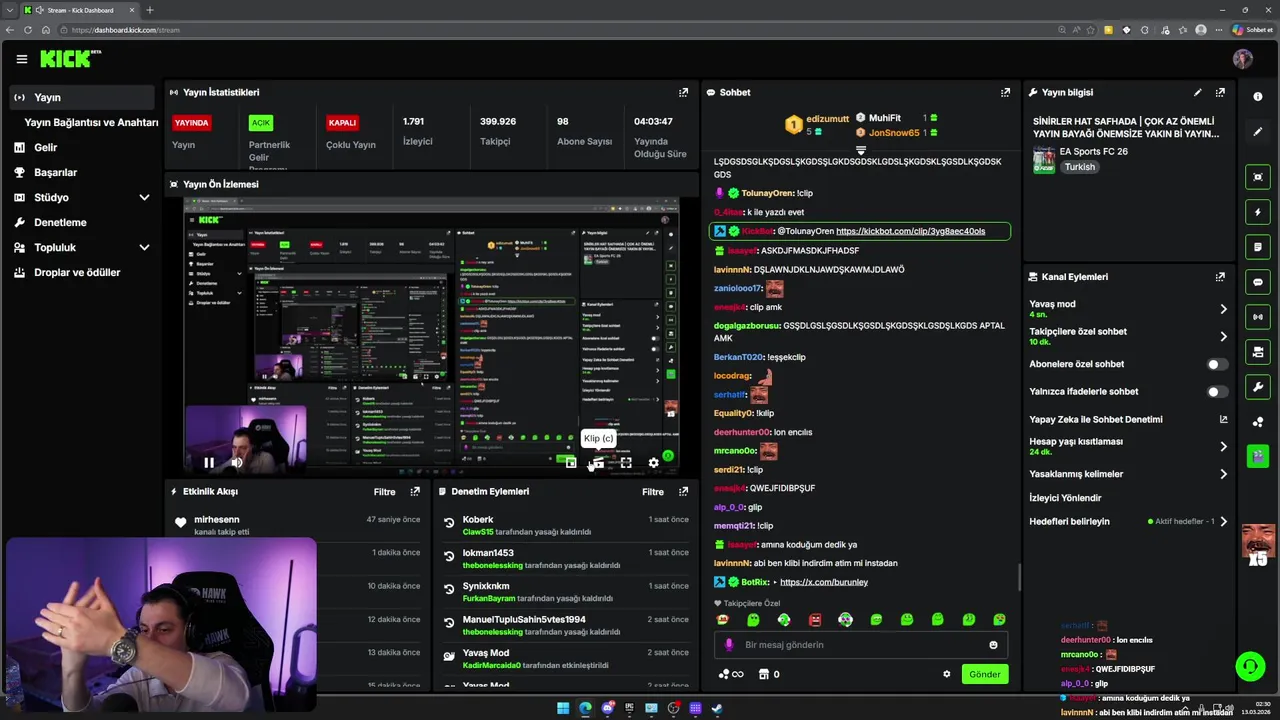Toggle the chat bubble widget in the right sidebar
Viewport: 1280px width, 720px height.
(x=1258, y=282)
